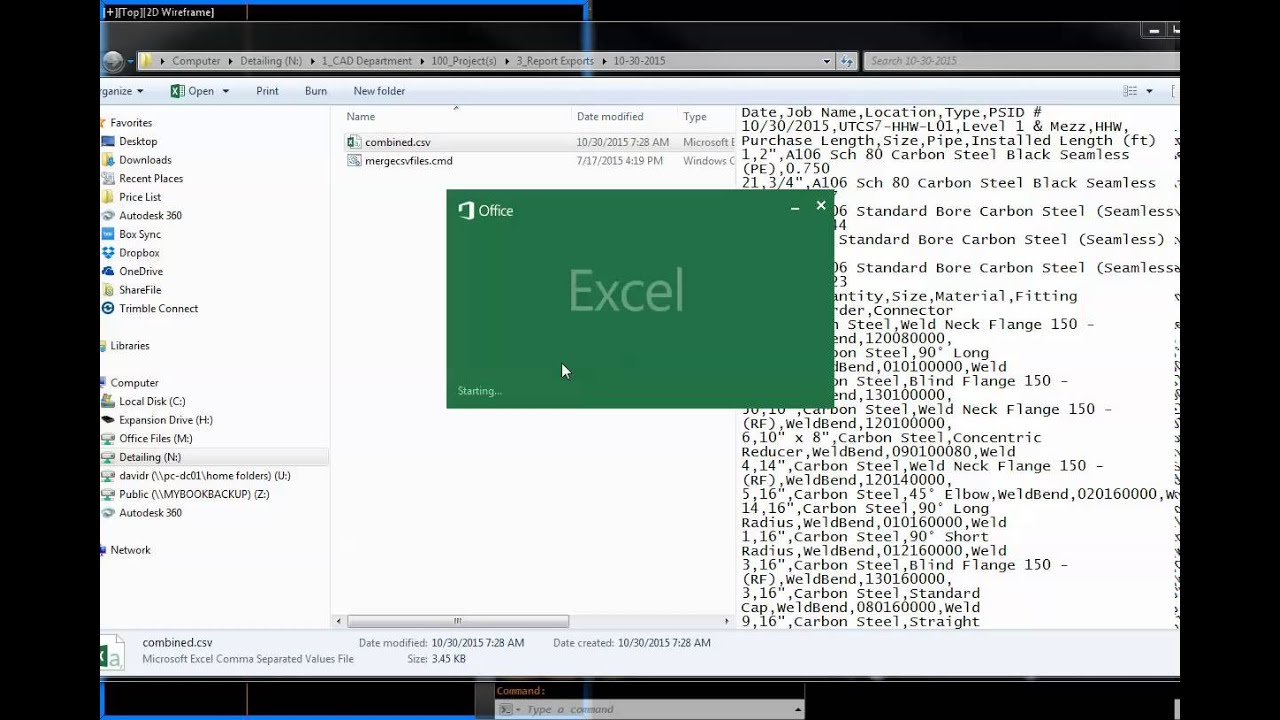This screenshot has height=720, width=1280.
Task: Close the Excel splash screen
Action: coord(821,206)
